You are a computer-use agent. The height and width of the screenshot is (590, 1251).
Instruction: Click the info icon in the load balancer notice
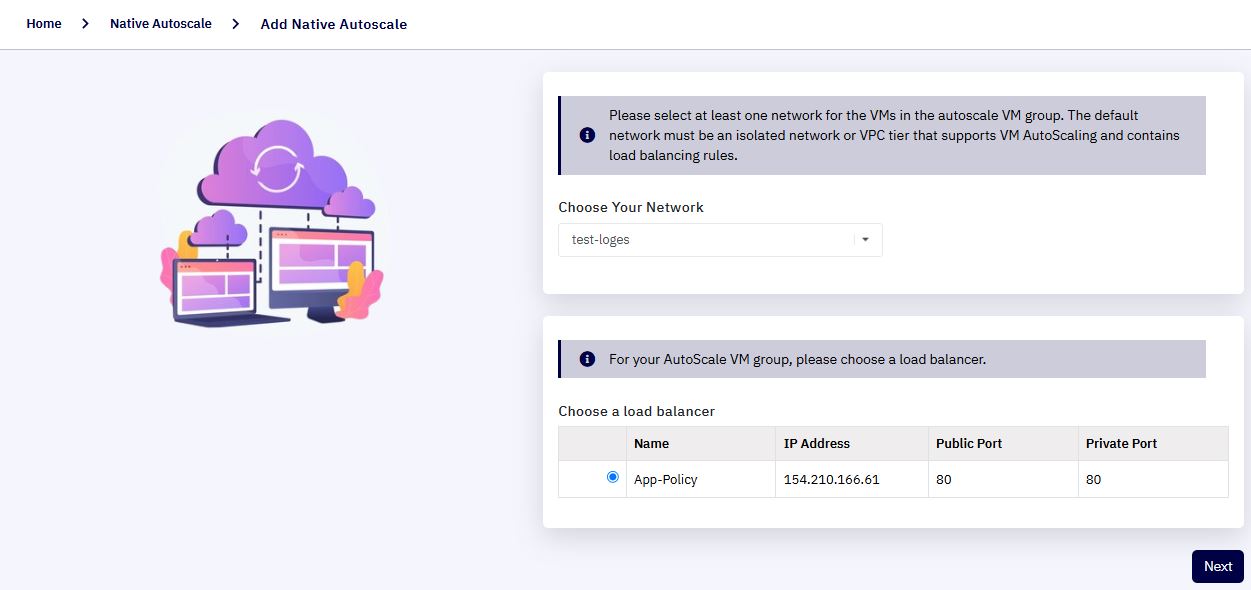pyautogui.click(x=587, y=359)
